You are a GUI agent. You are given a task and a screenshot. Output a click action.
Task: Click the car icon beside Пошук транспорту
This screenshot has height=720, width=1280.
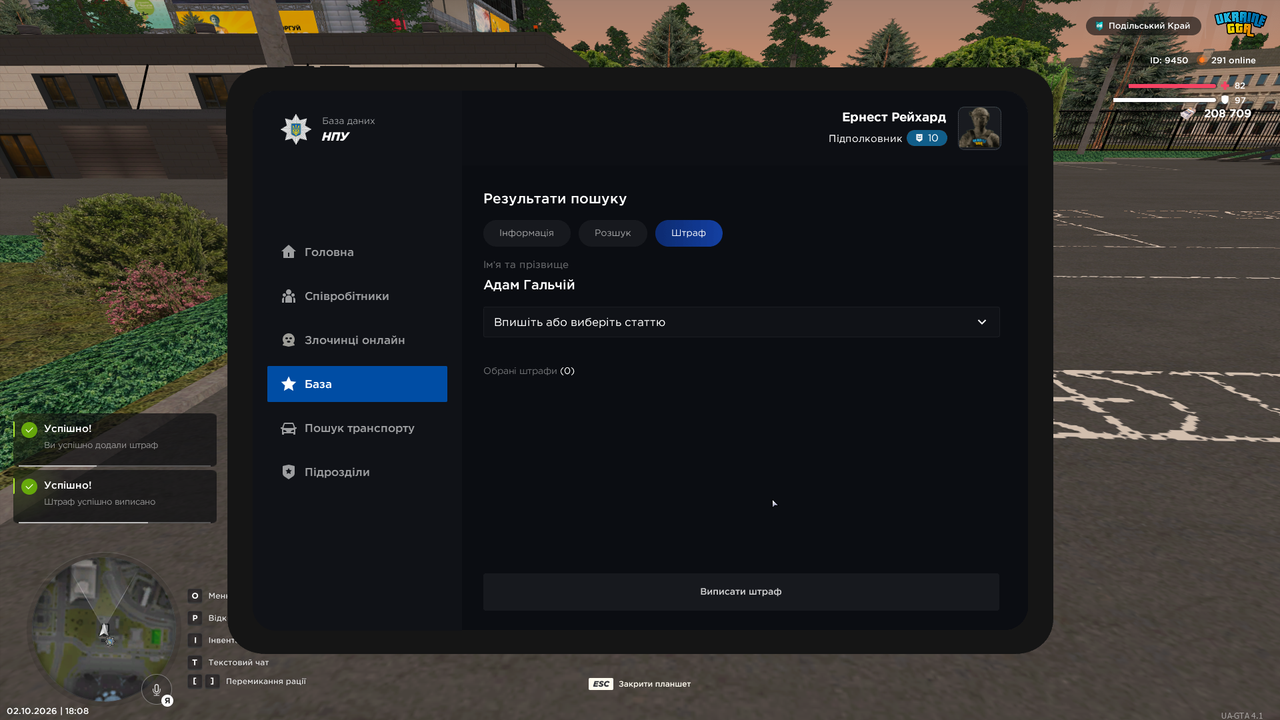click(289, 428)
